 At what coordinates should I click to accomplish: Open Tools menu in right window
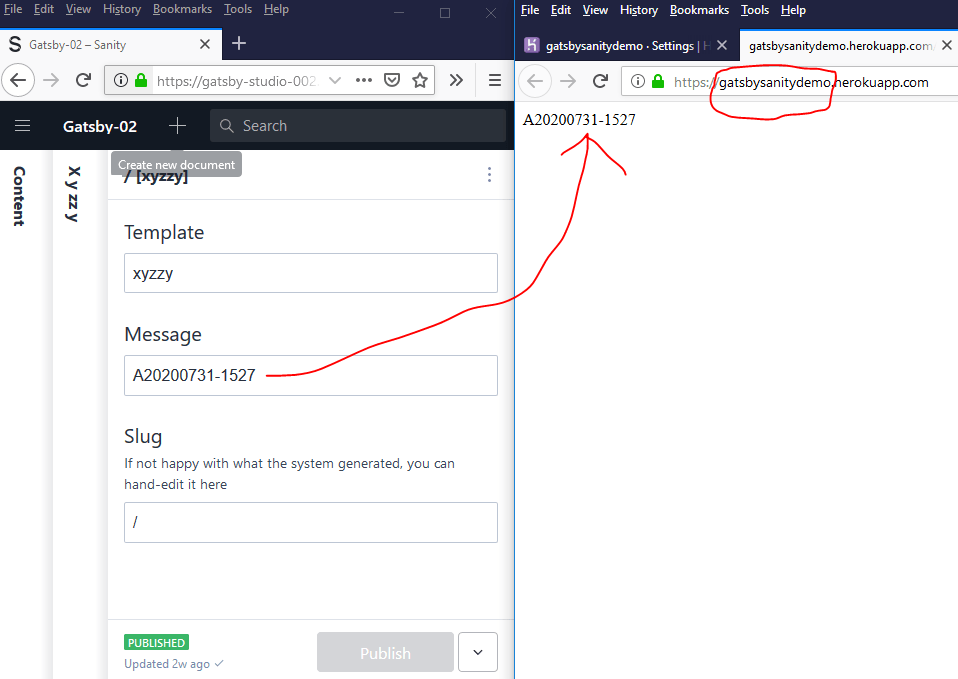755,10
